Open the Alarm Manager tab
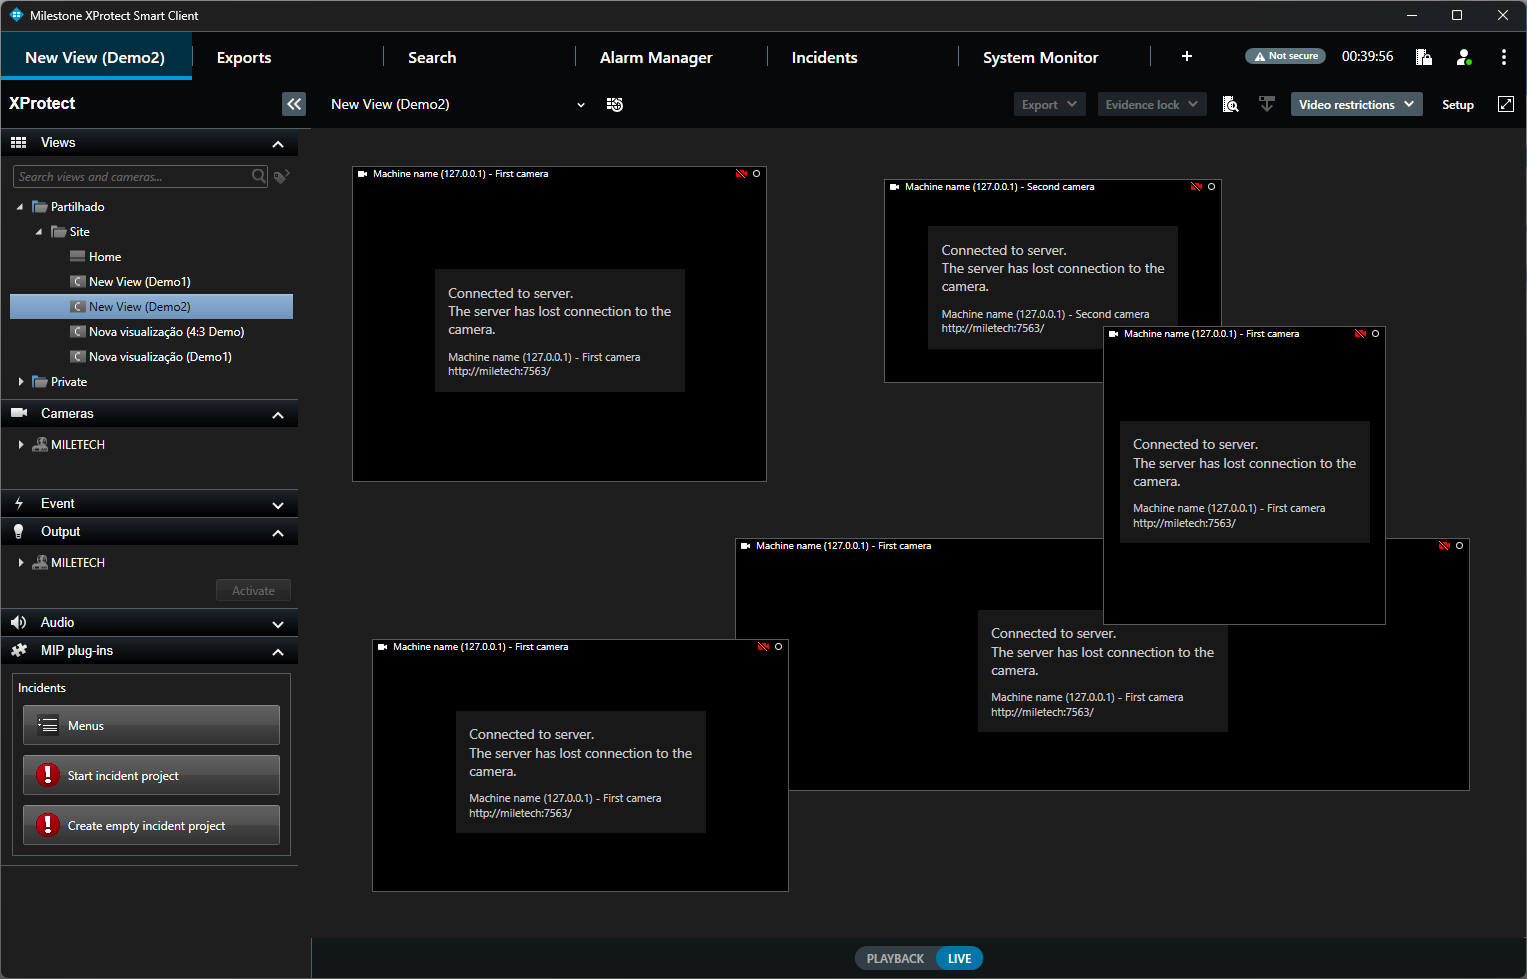Viewport: 1527px width, 979px height. tap(656, 57)
